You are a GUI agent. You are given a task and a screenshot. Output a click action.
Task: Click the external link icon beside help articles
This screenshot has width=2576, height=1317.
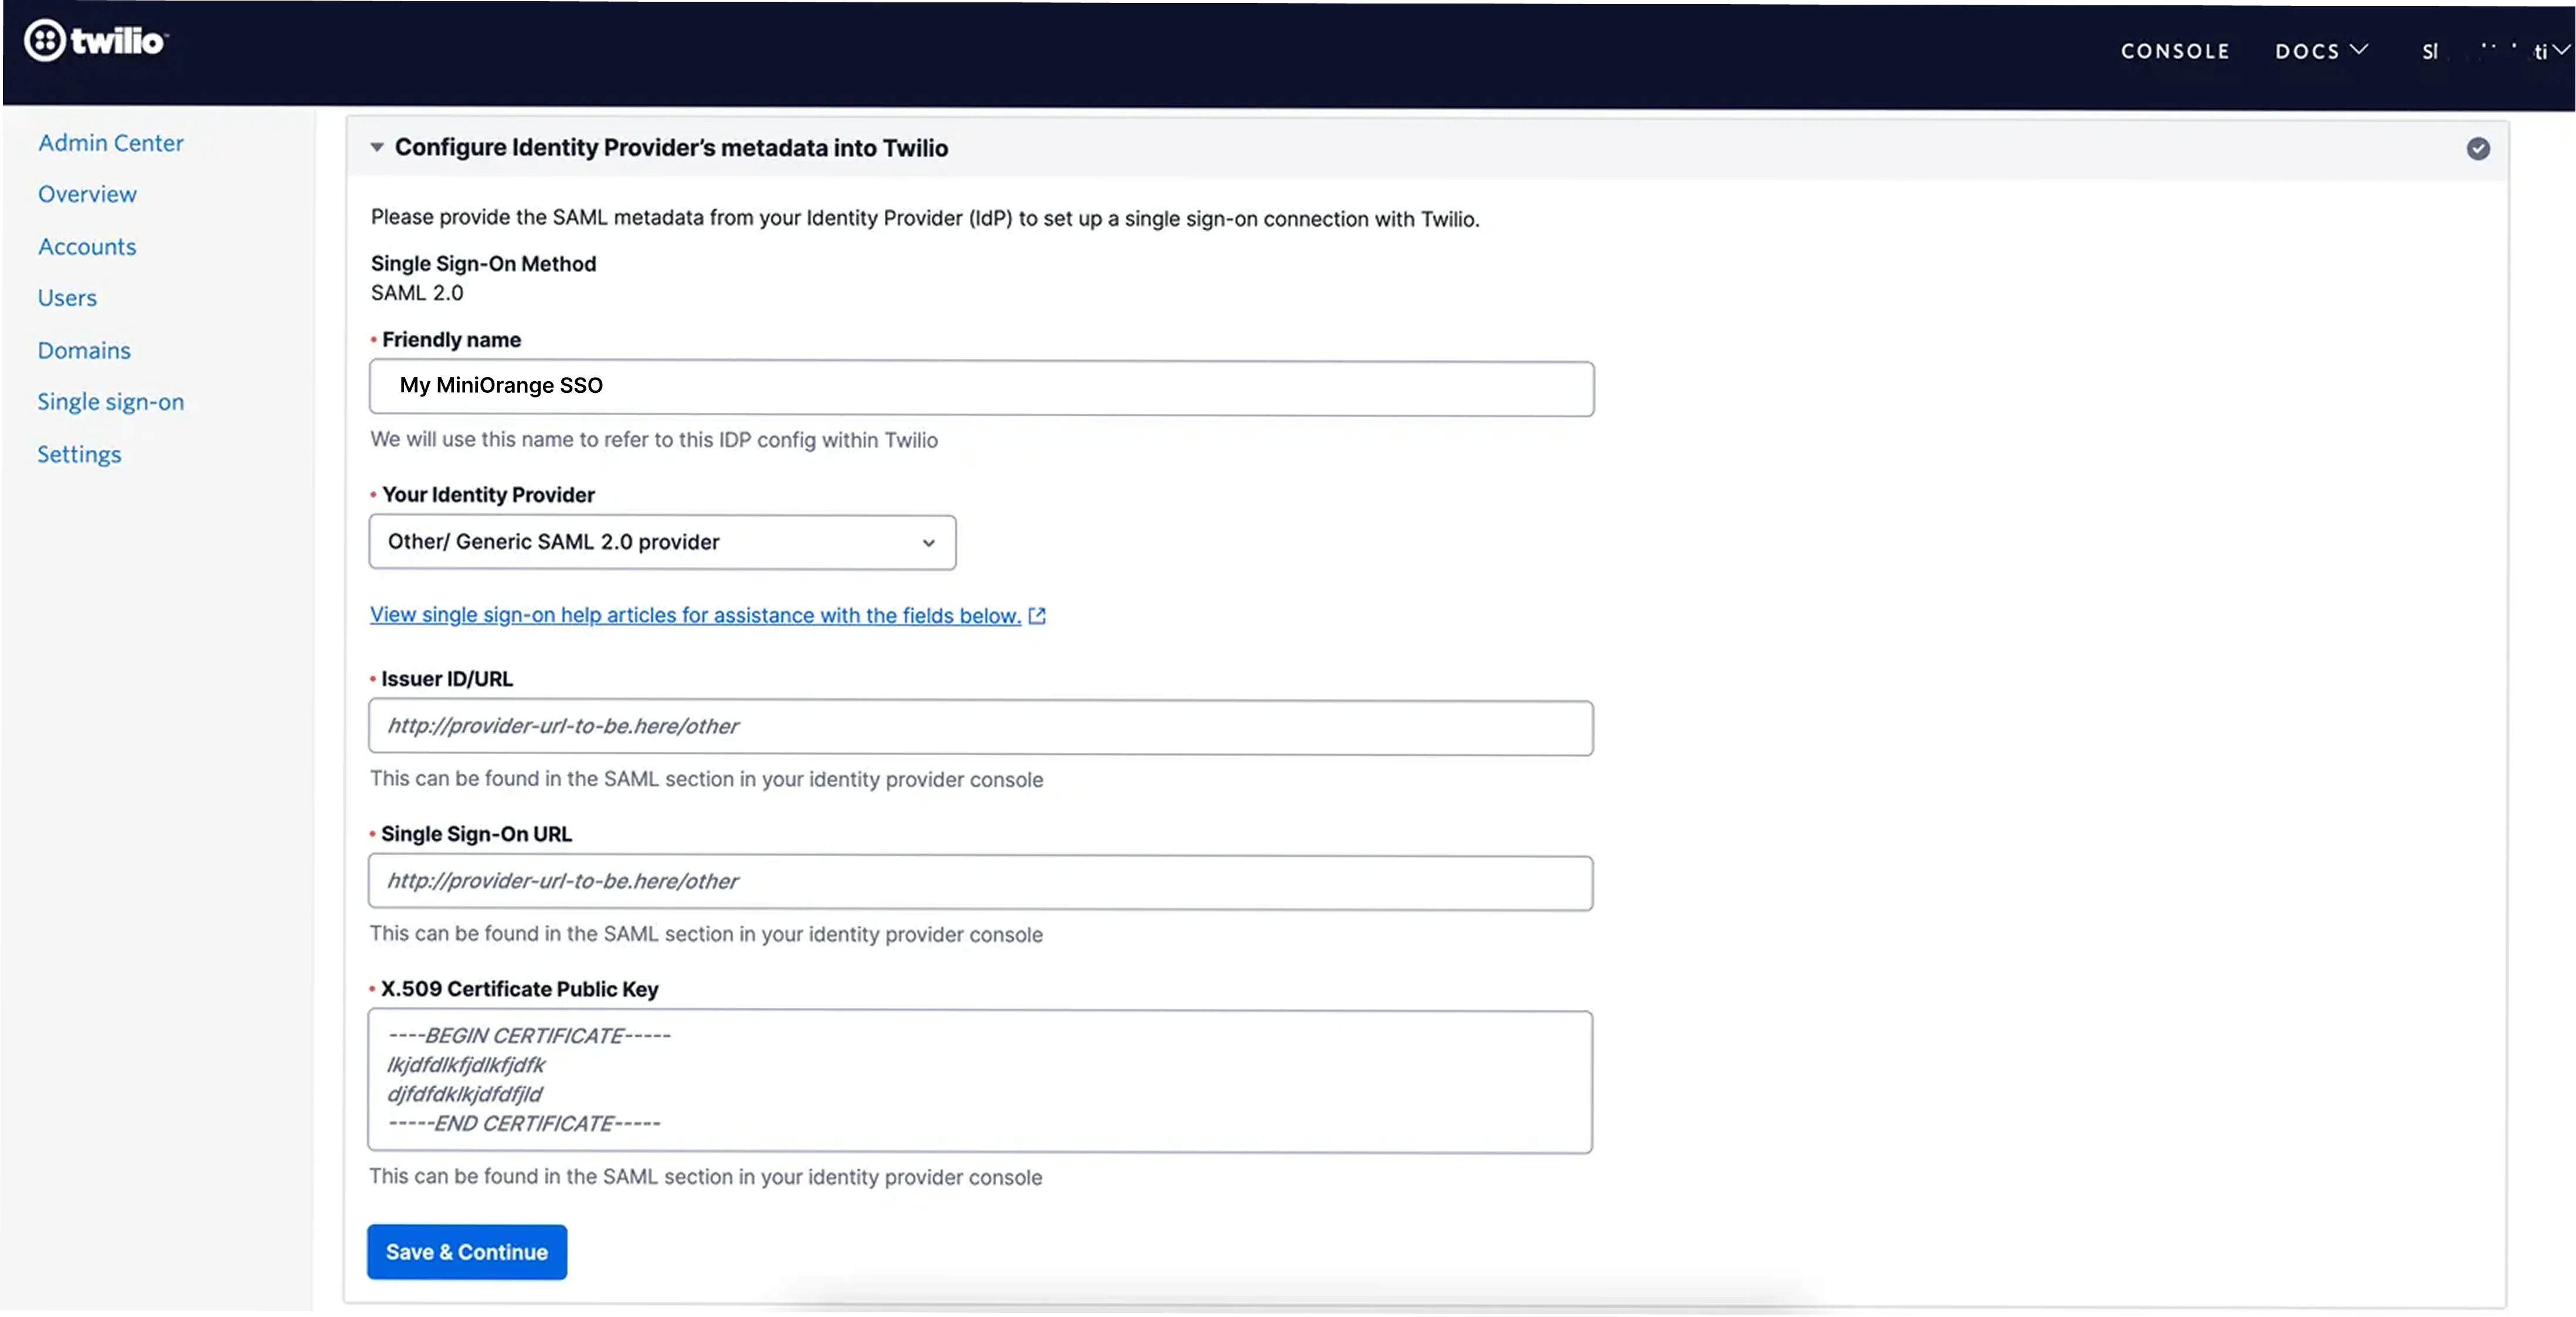(1037, 616)
